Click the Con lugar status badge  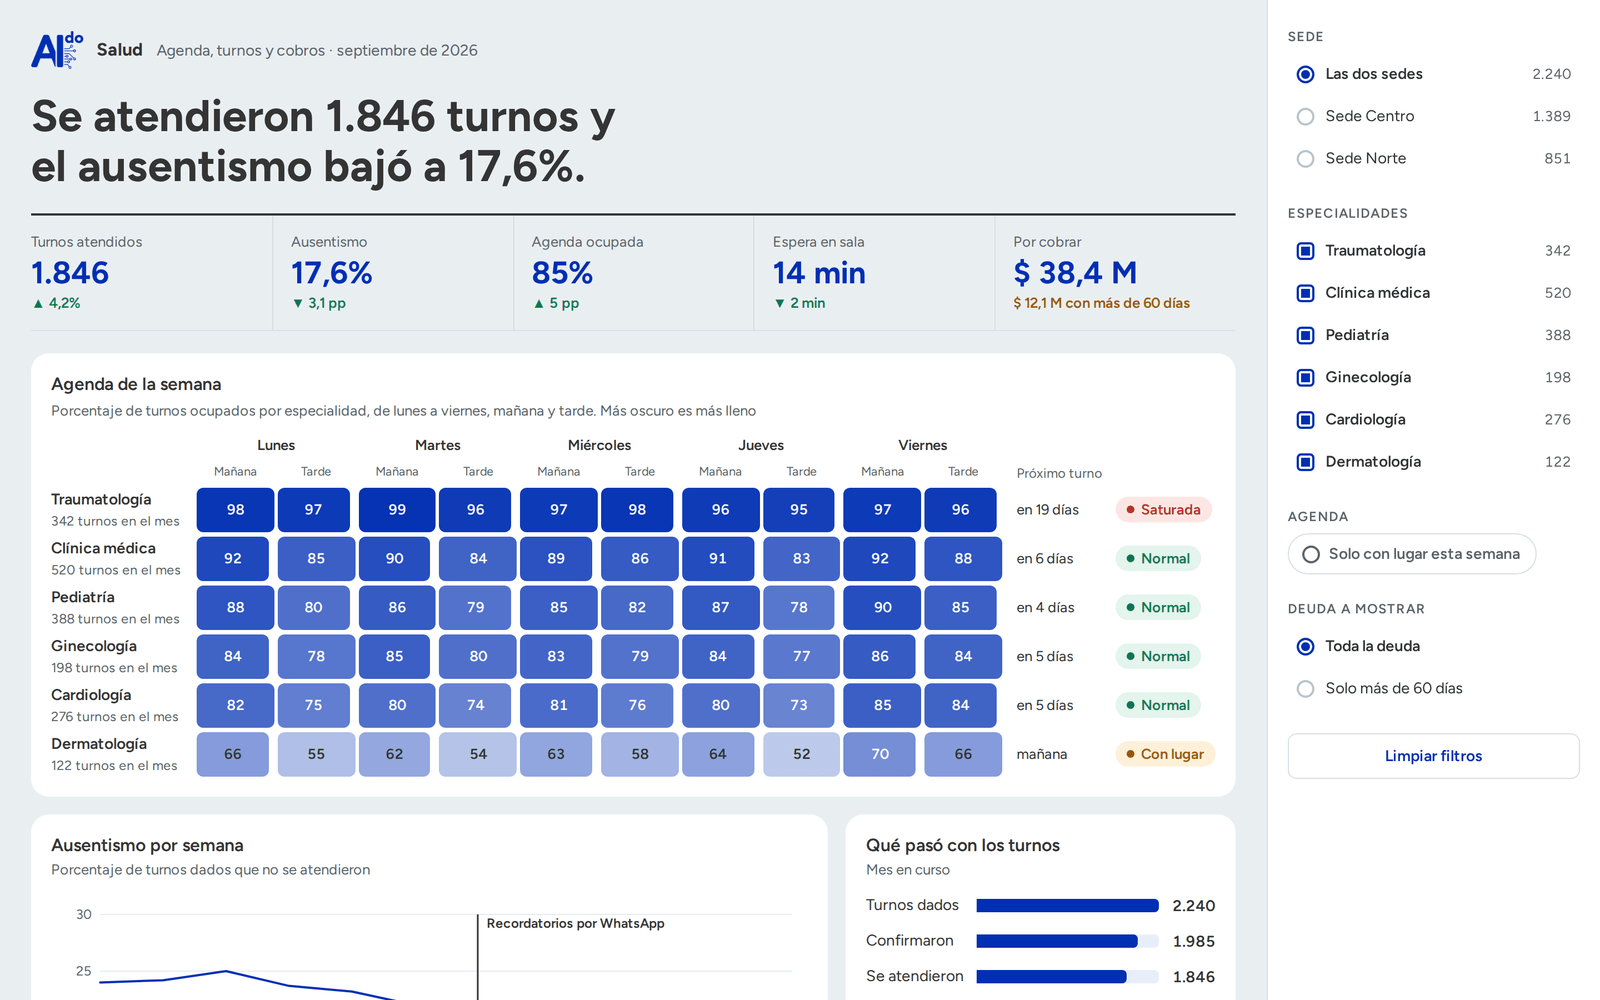tap(1165, 754)
